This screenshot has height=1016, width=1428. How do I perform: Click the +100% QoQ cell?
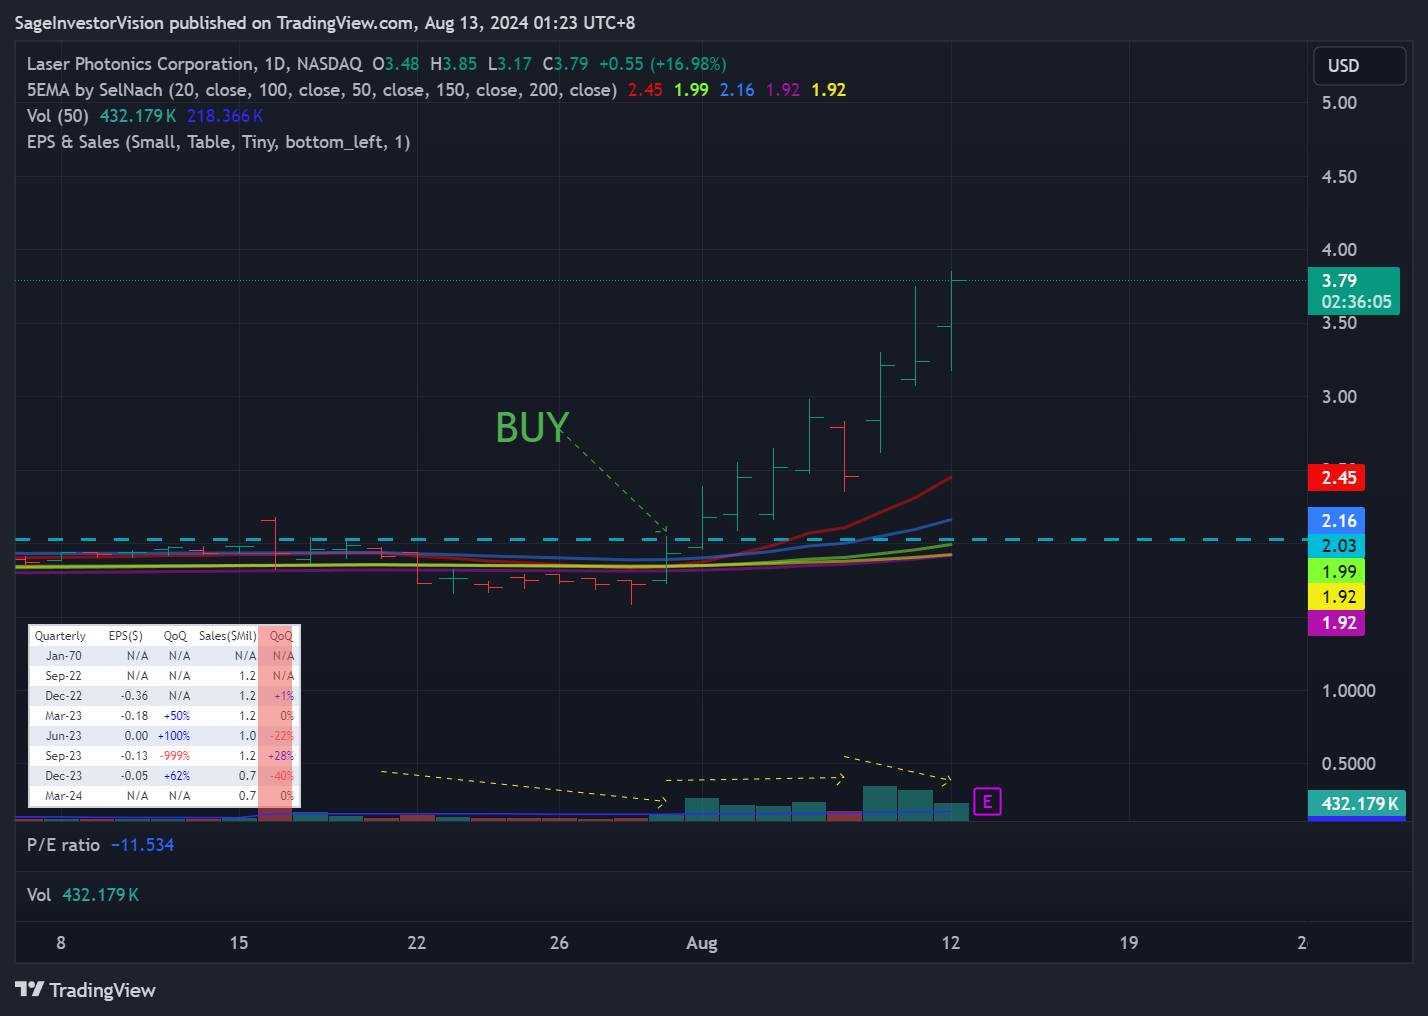(x=174, y=736)
